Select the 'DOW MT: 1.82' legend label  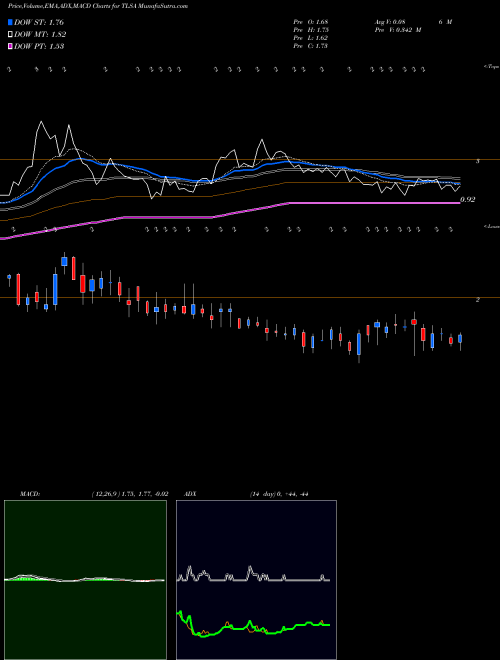click(40, 35)
